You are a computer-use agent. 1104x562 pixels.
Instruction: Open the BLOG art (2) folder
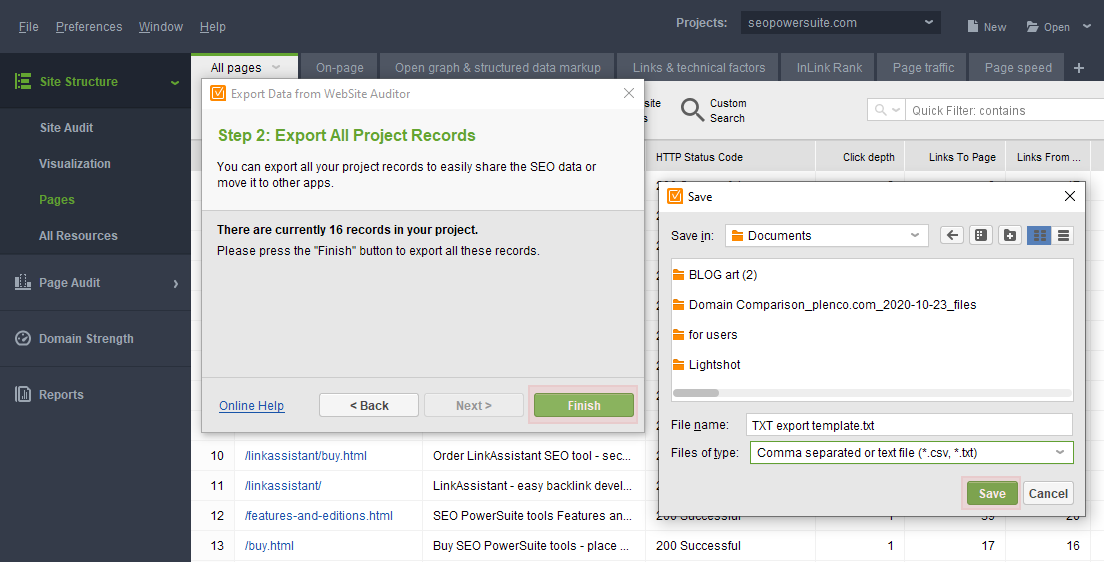715,275
